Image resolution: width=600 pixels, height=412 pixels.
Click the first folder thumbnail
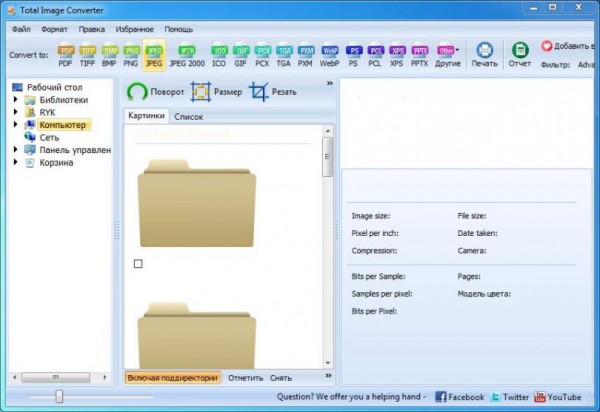(197, 204)
